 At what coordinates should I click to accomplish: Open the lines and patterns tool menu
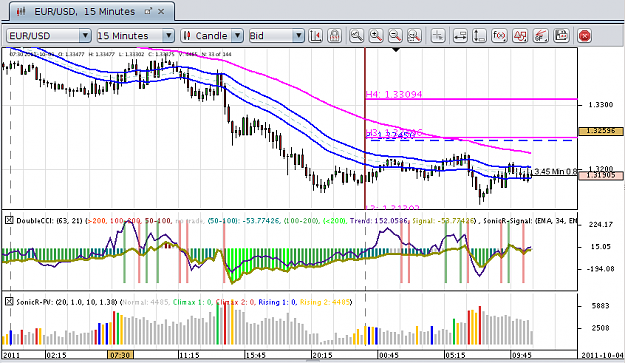coord(541,36)
